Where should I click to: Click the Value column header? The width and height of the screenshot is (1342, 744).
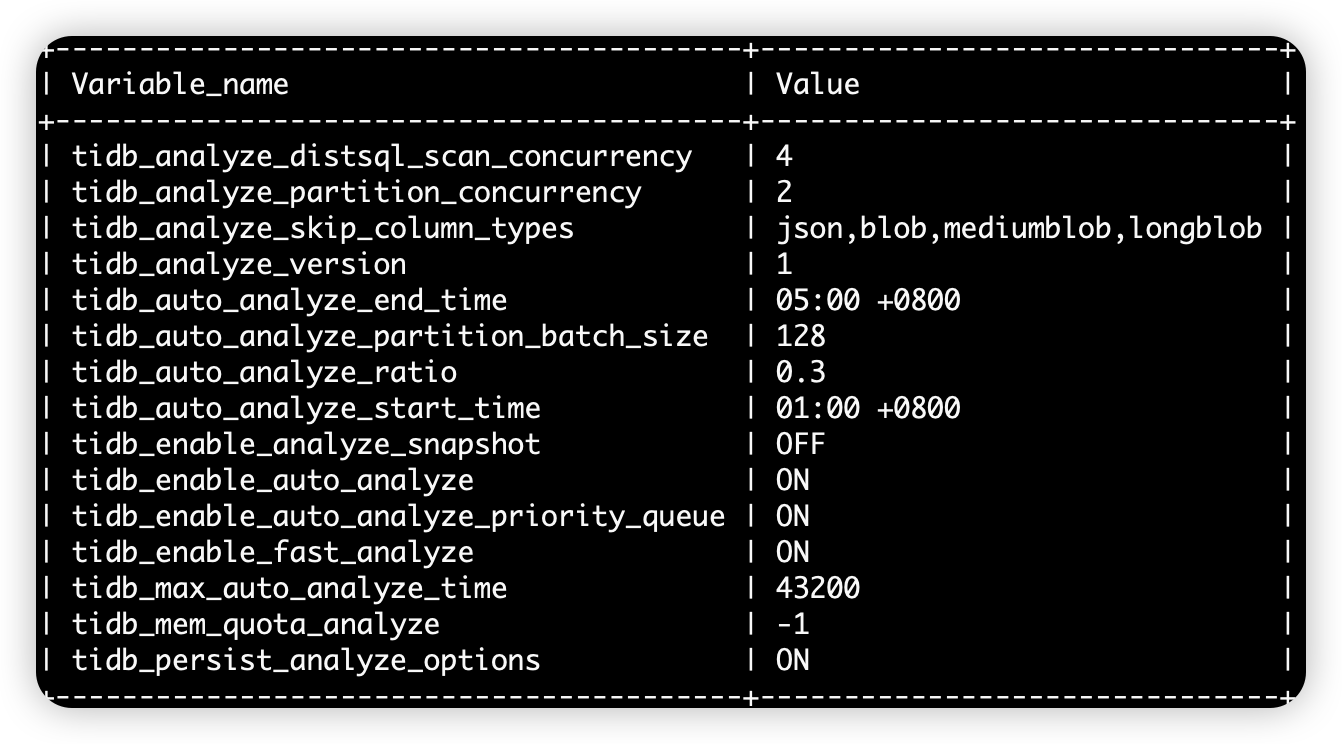[x=818, y=83]
